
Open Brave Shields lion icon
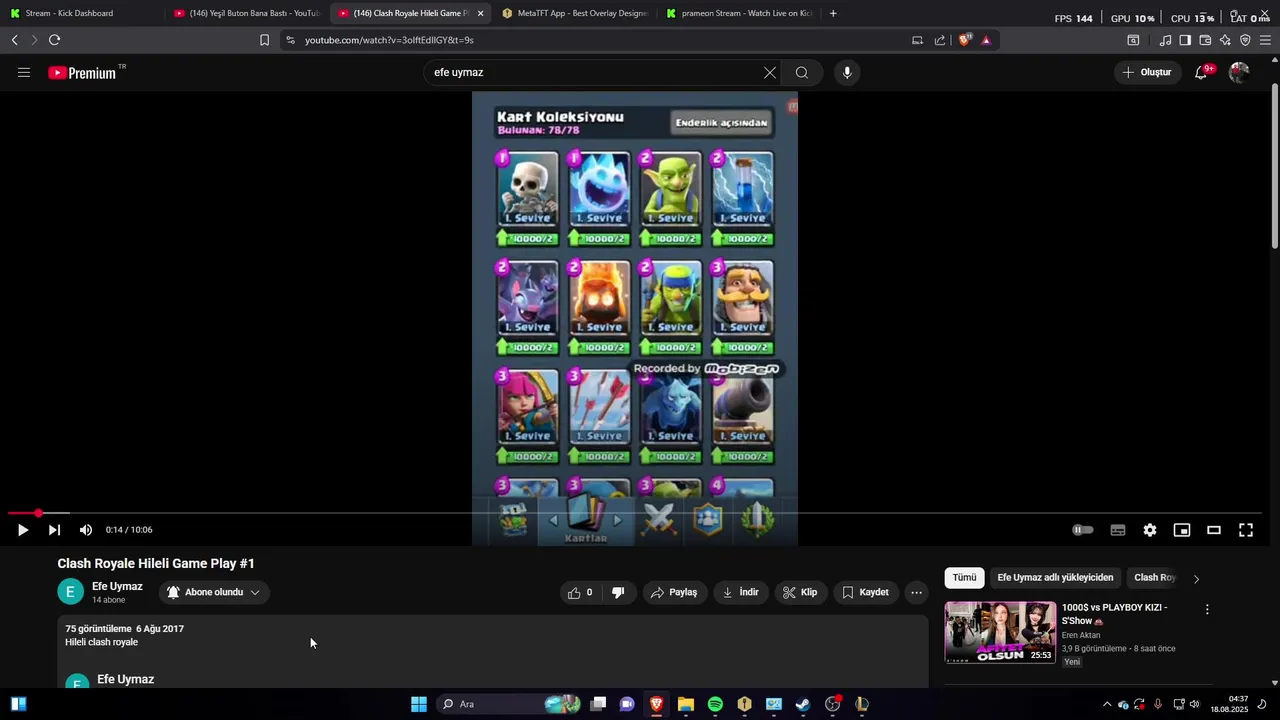click(x=964, y=40)
